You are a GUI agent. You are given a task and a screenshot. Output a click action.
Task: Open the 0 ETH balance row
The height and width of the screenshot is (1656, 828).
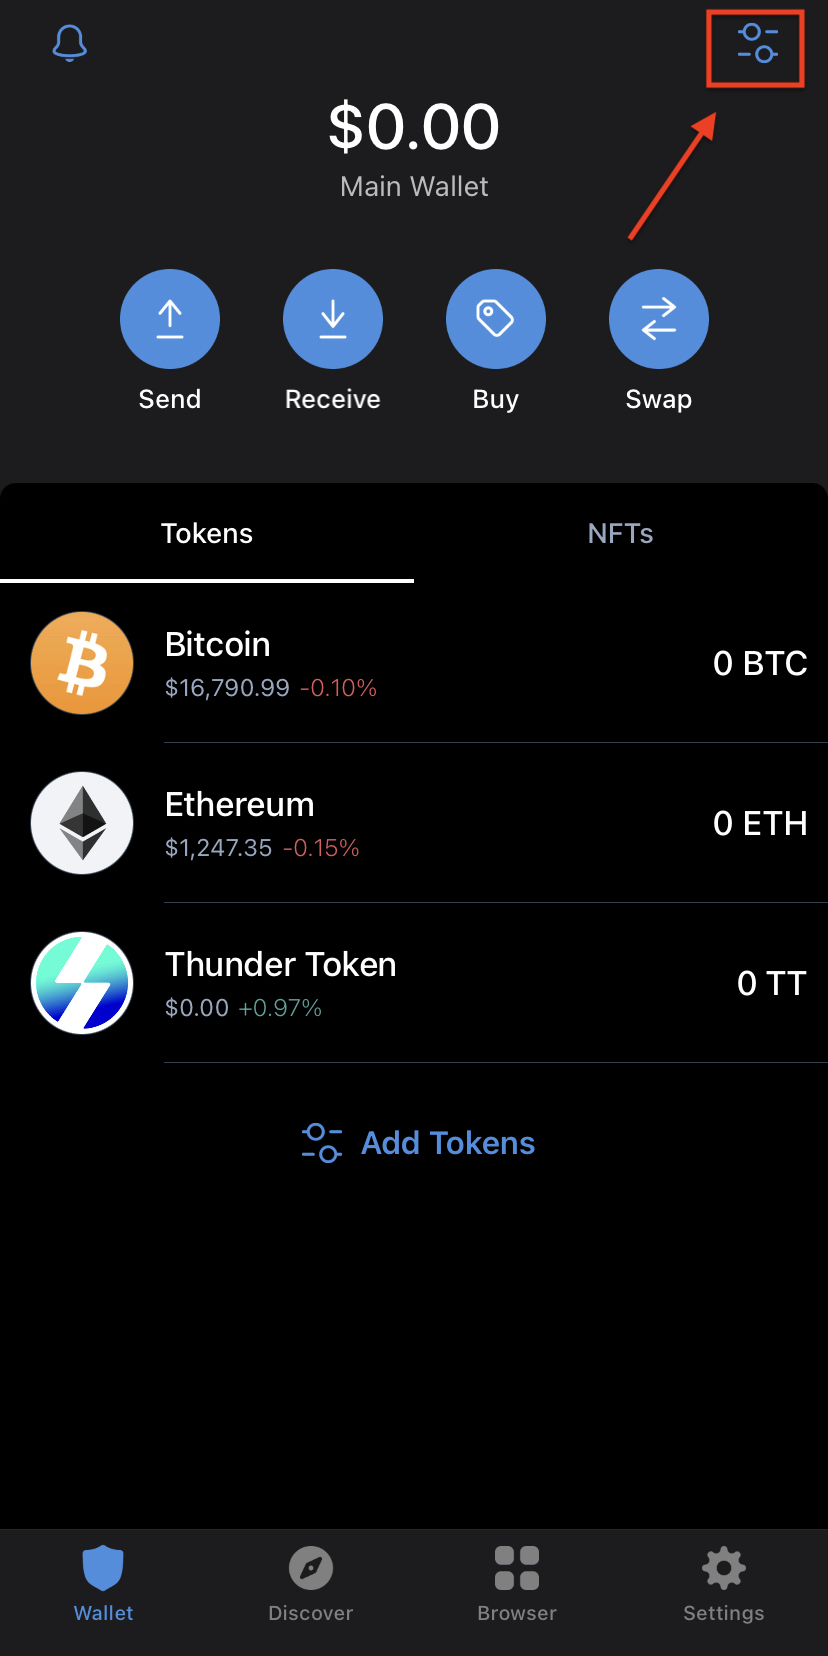414,823
